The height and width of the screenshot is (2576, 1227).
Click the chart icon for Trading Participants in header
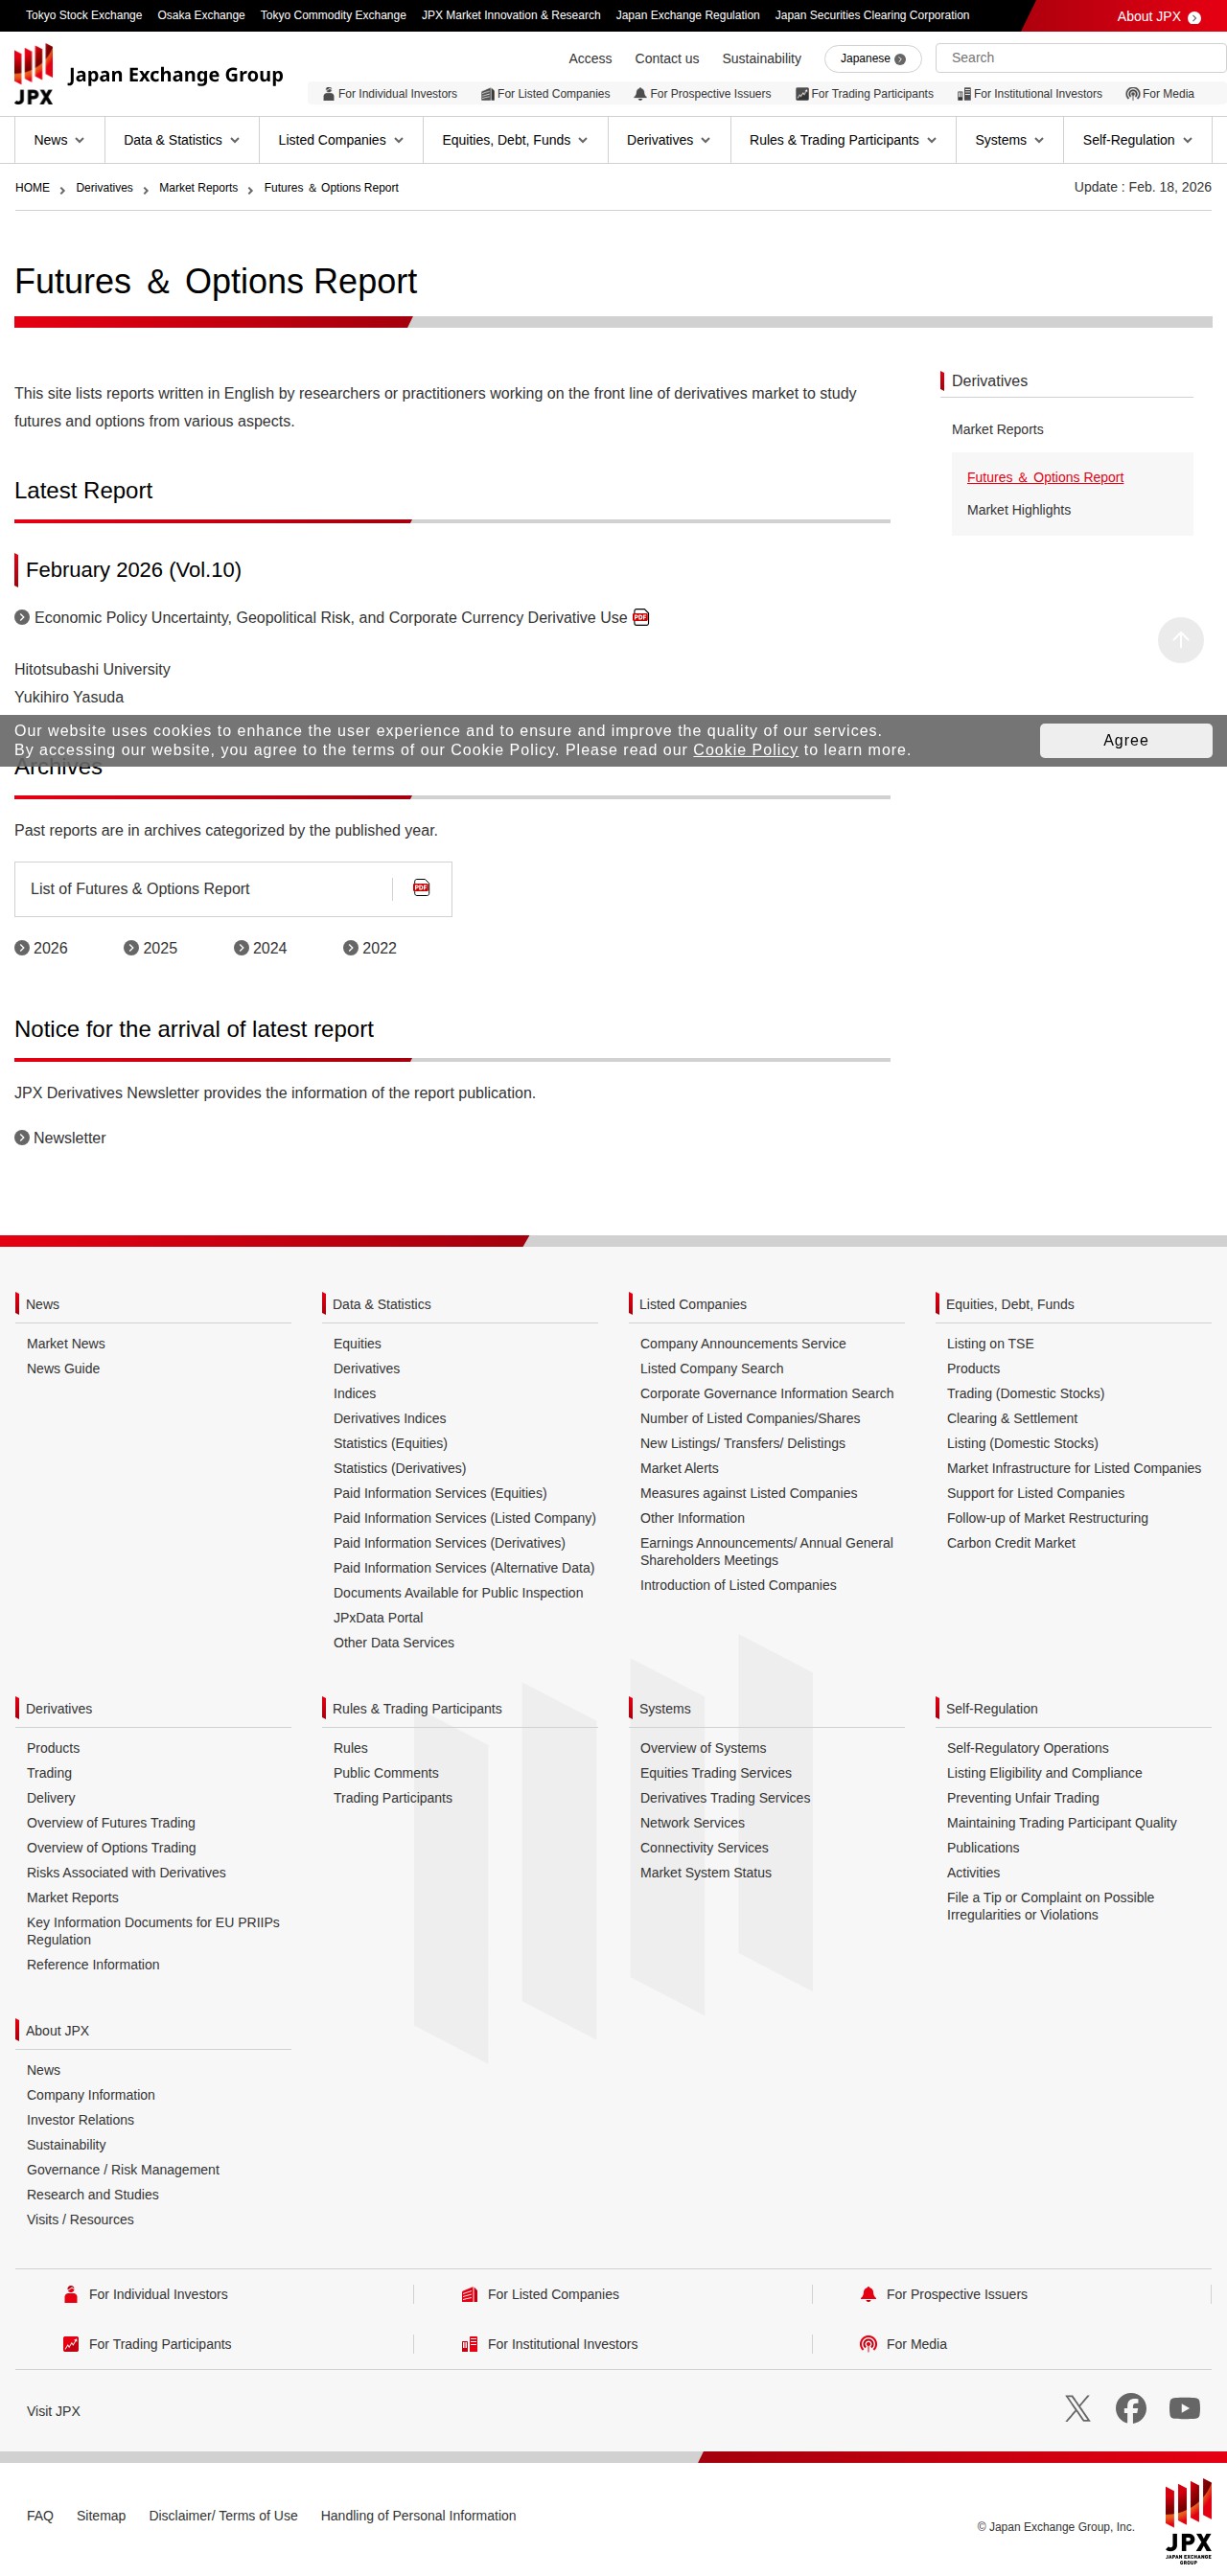(x=802, y=94)
